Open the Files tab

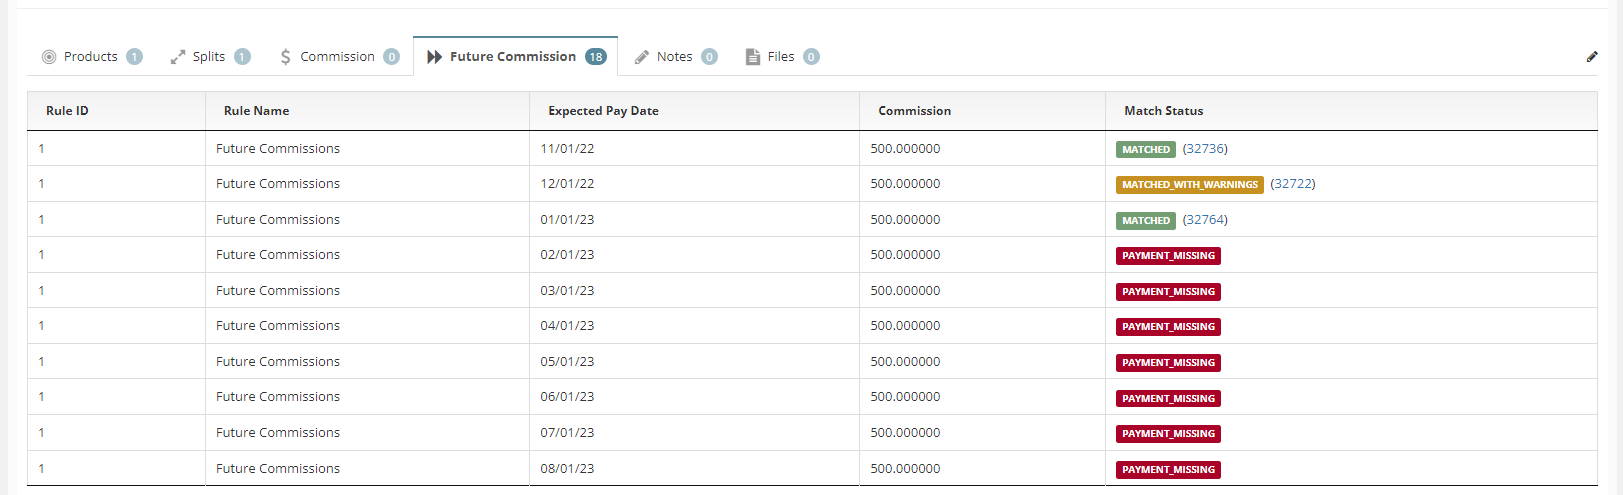[782, 57]
